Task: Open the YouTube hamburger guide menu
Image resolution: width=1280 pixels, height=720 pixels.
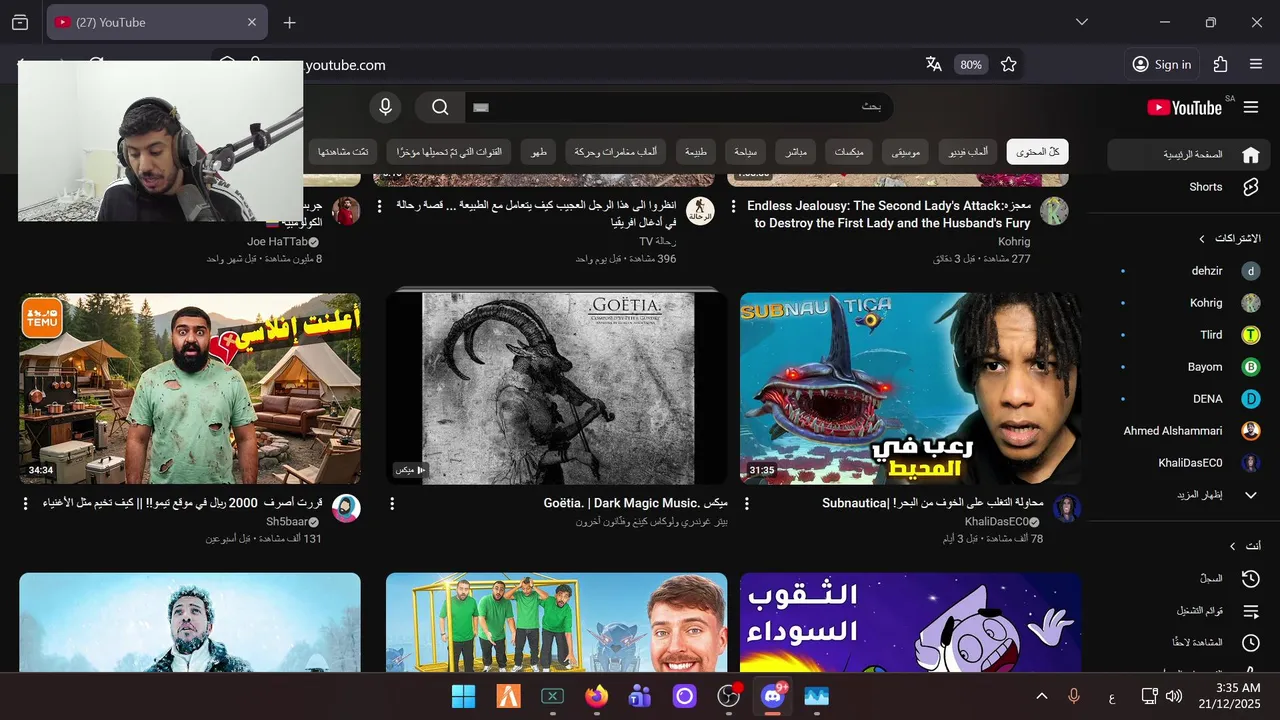Action: coord(1250,107)
